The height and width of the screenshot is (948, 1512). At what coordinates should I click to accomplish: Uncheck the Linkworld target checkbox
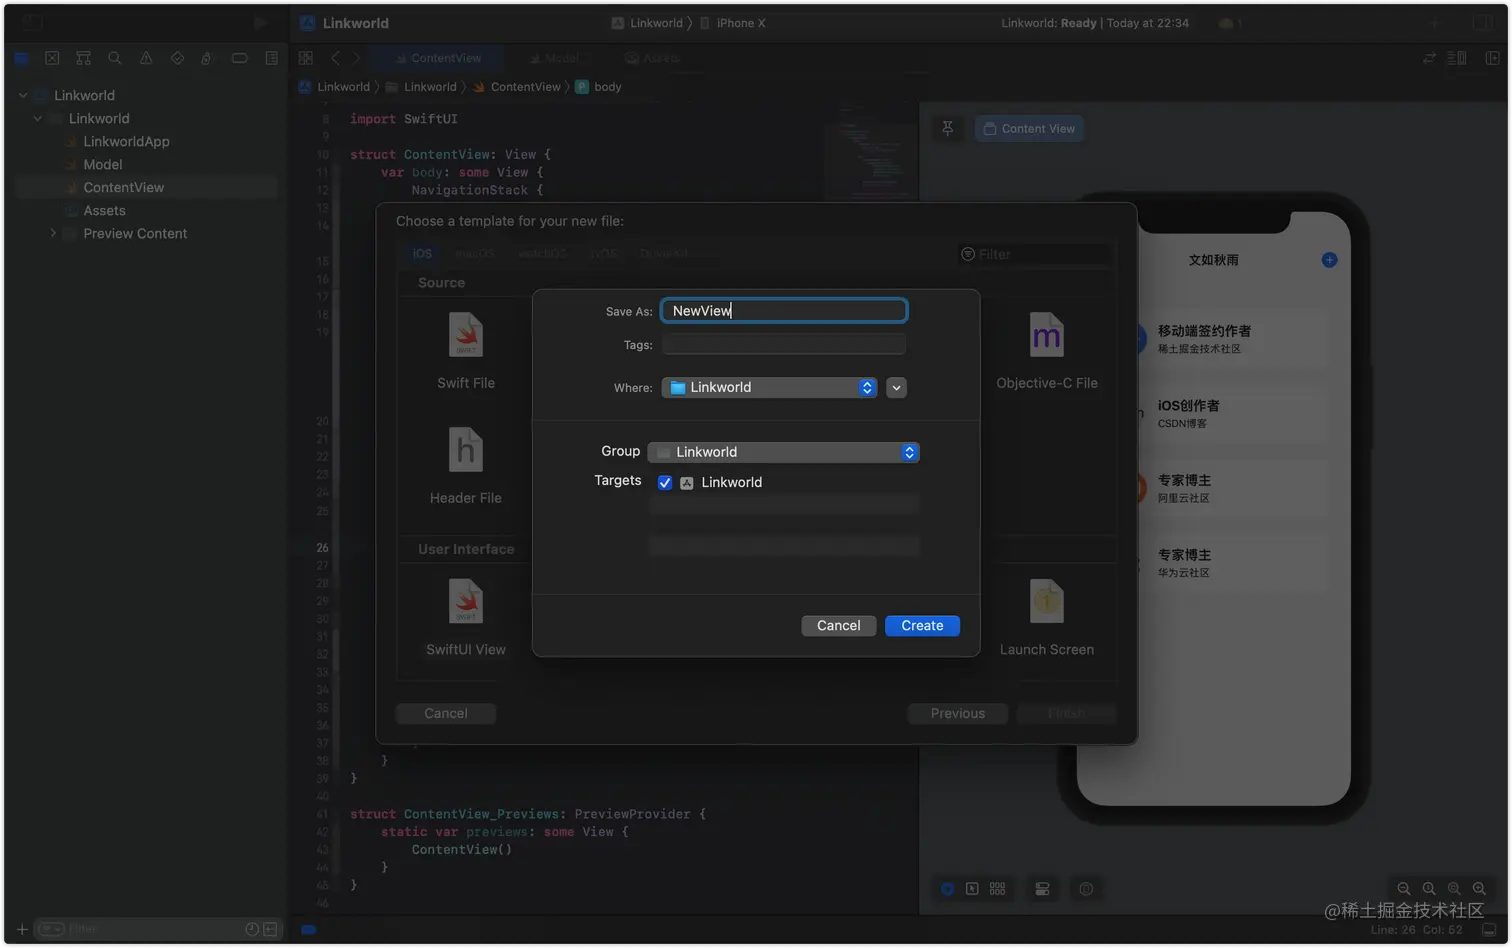pos(665,483)
